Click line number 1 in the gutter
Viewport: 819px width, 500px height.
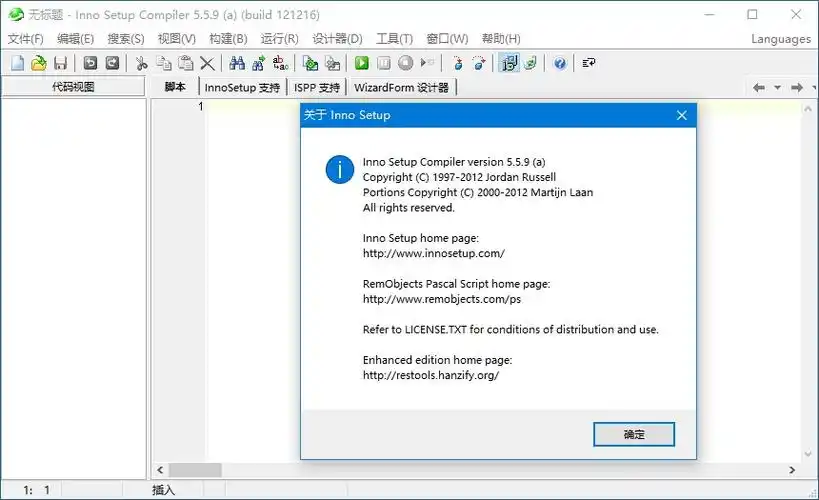201,107
